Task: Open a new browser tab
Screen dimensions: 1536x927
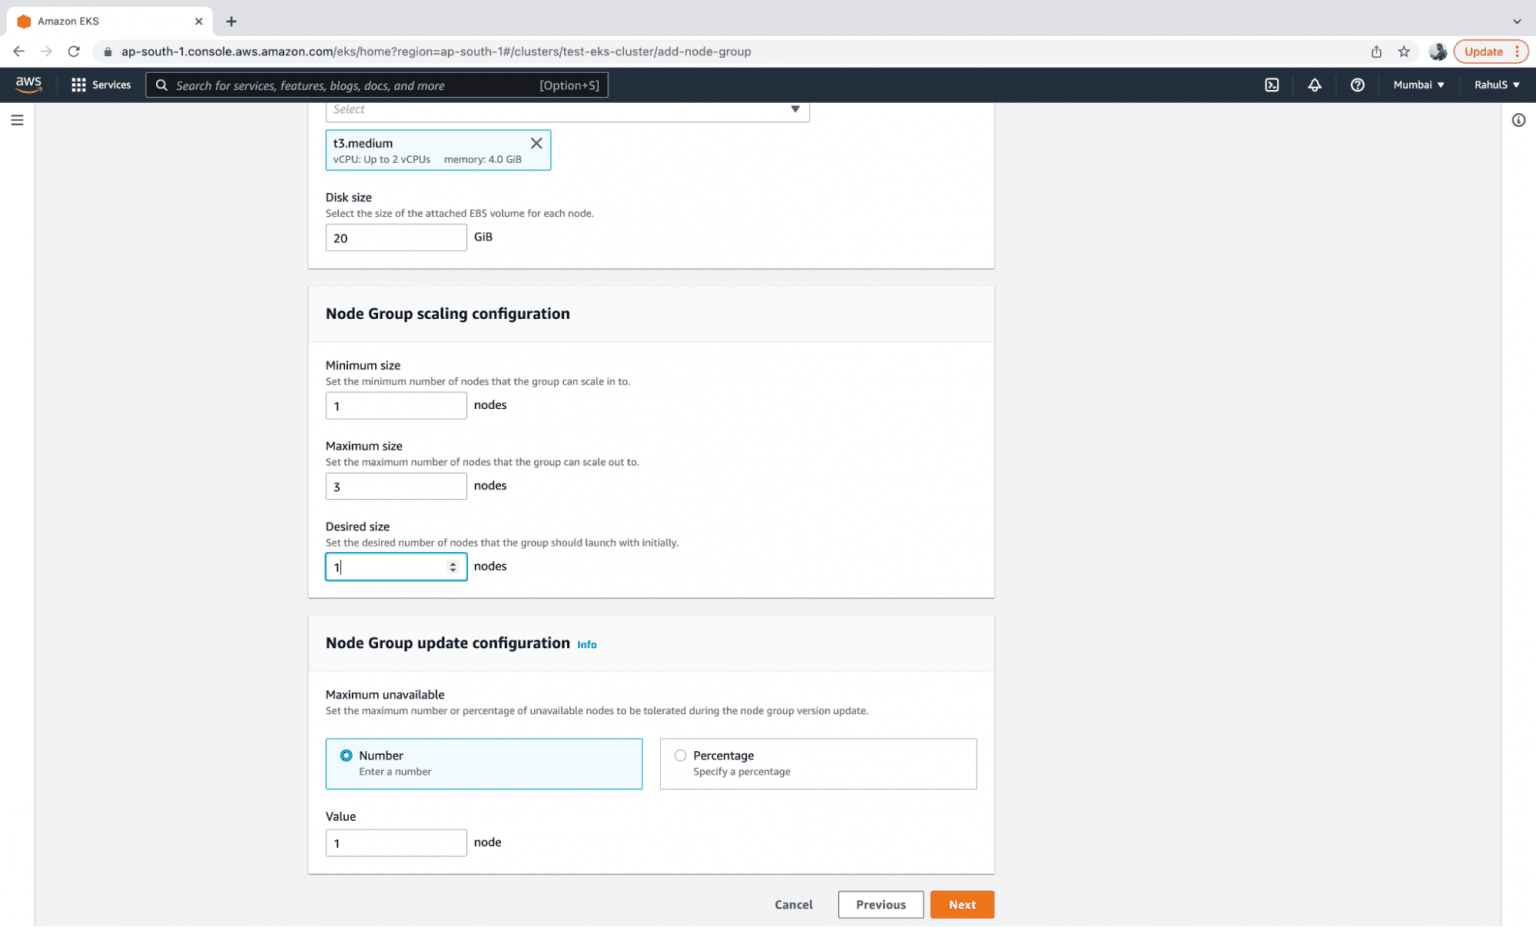Action: click(x=231, y=20)
